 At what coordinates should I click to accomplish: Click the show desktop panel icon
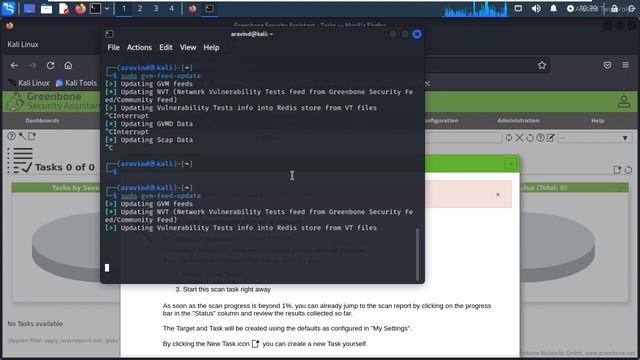tap(29, 8)
